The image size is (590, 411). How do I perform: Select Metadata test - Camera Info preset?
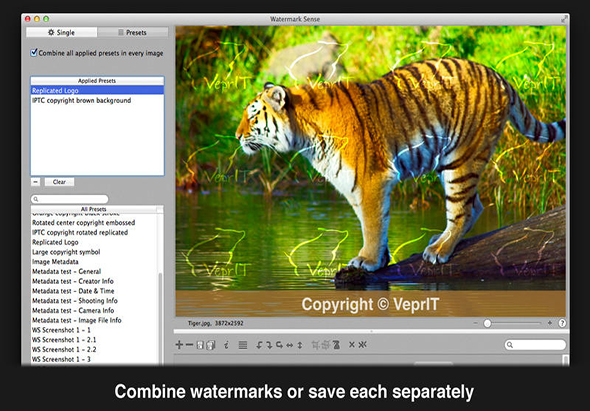click(x=94, y=311)
